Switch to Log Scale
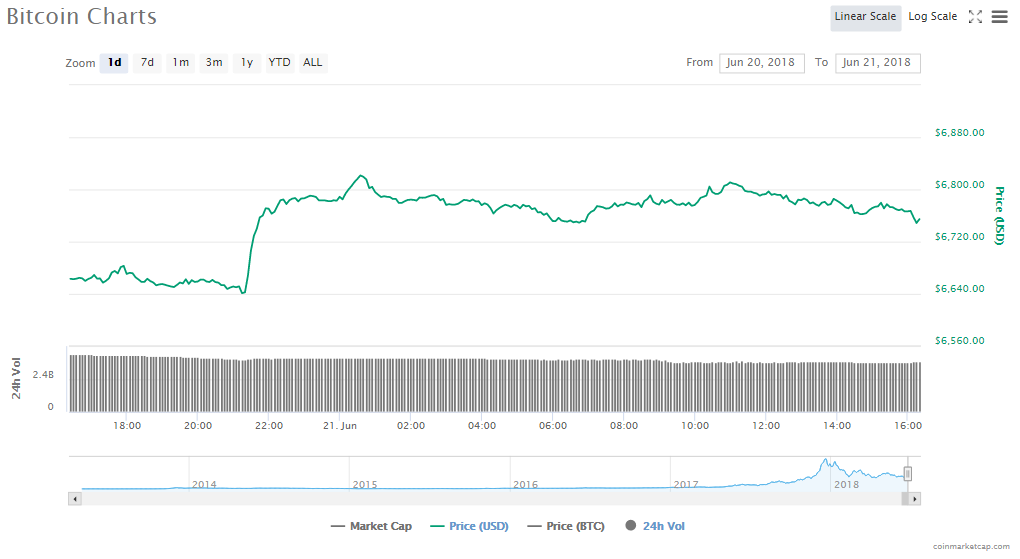This screenshot has width=1020, height=559. pos(932,17)
